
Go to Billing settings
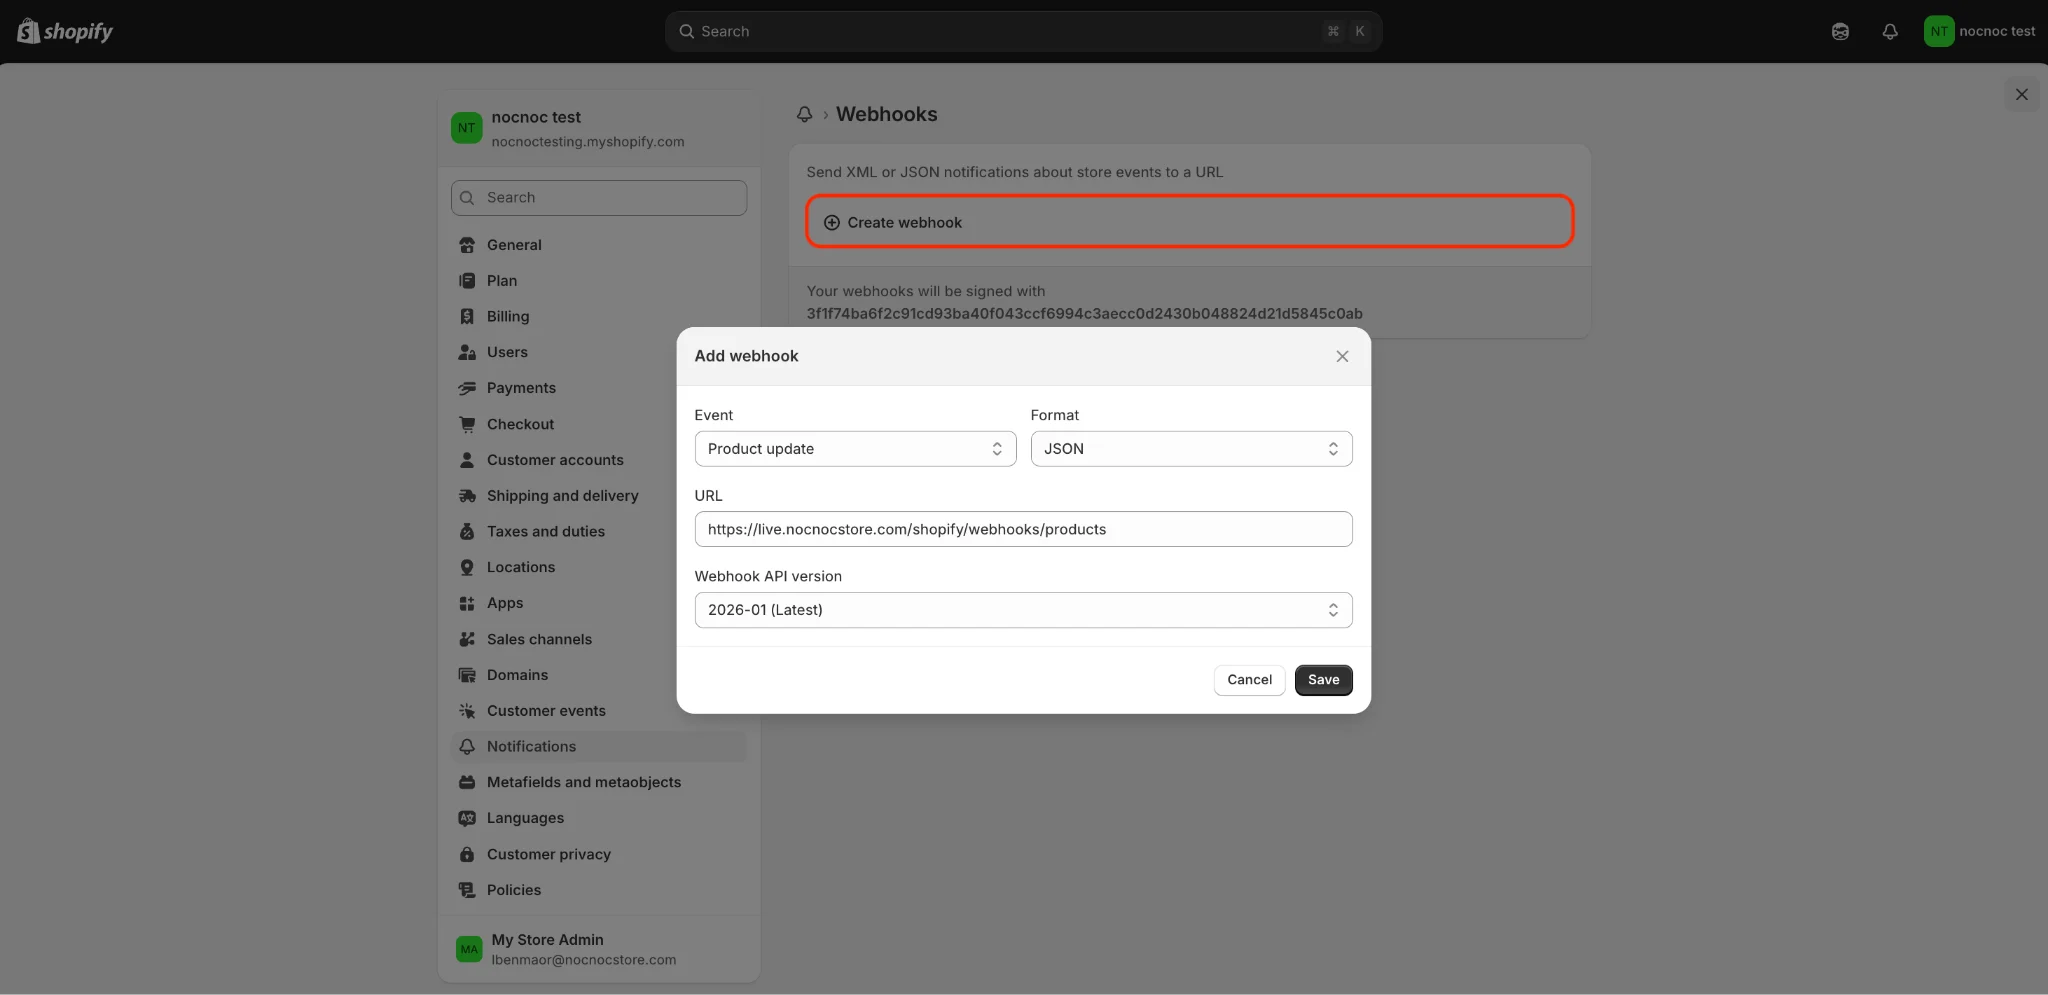click(x=599, y=316)
